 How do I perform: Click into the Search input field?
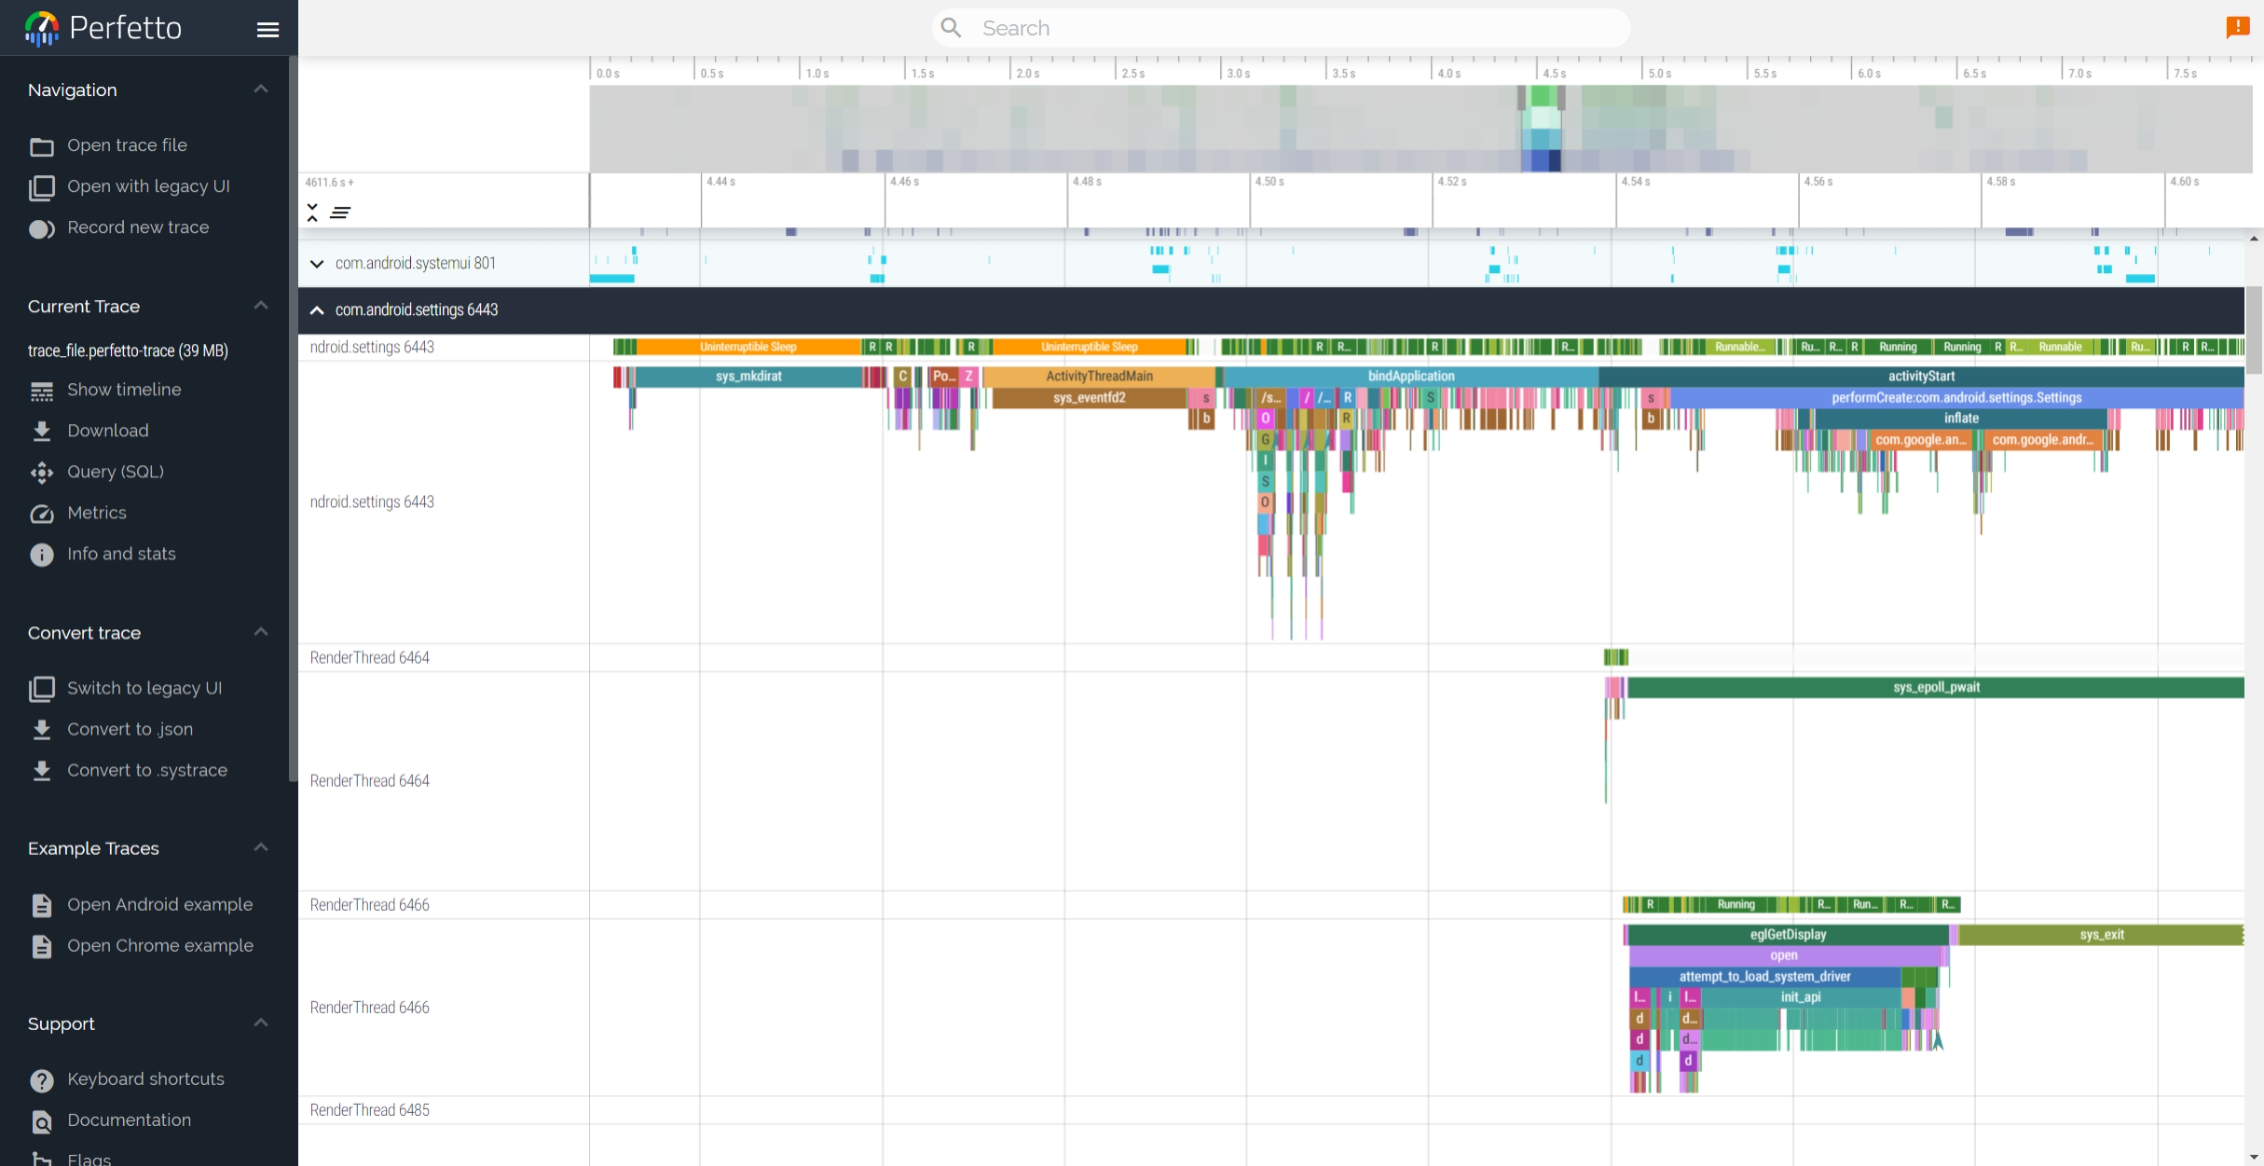(x=1280, y=28)
